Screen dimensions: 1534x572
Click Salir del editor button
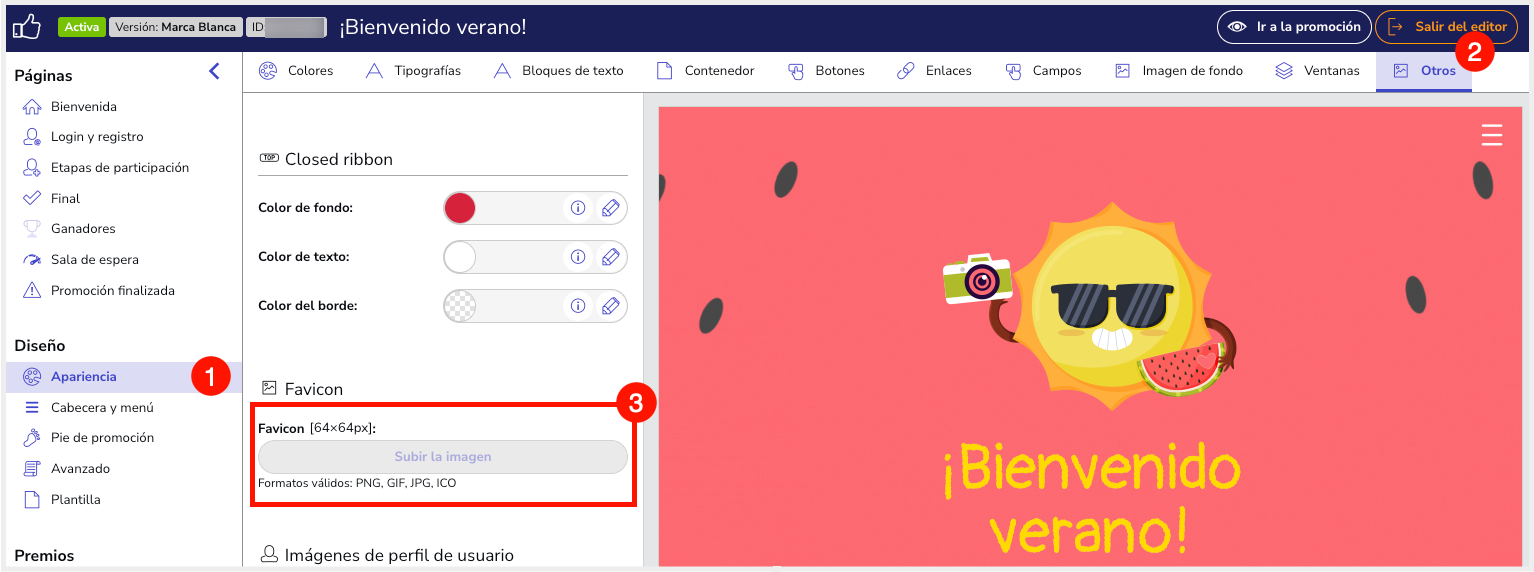[x=1446, y=27]
